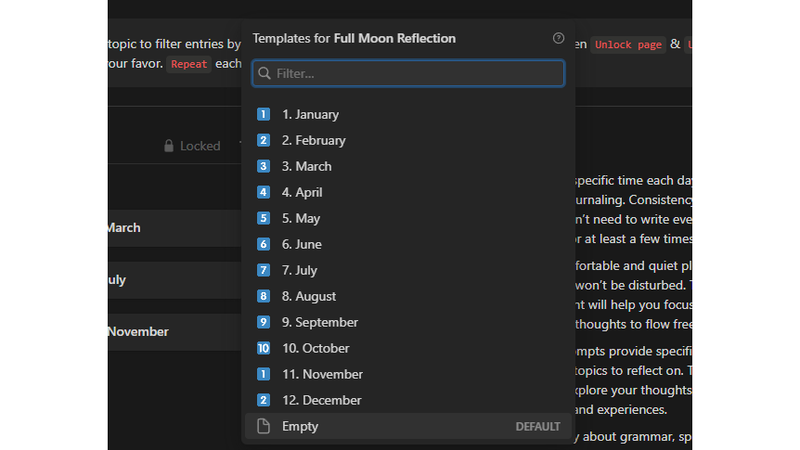Select the 4. April template
Image resolution: width=800 pixels, height=450 pixels.
click(408, 192)
